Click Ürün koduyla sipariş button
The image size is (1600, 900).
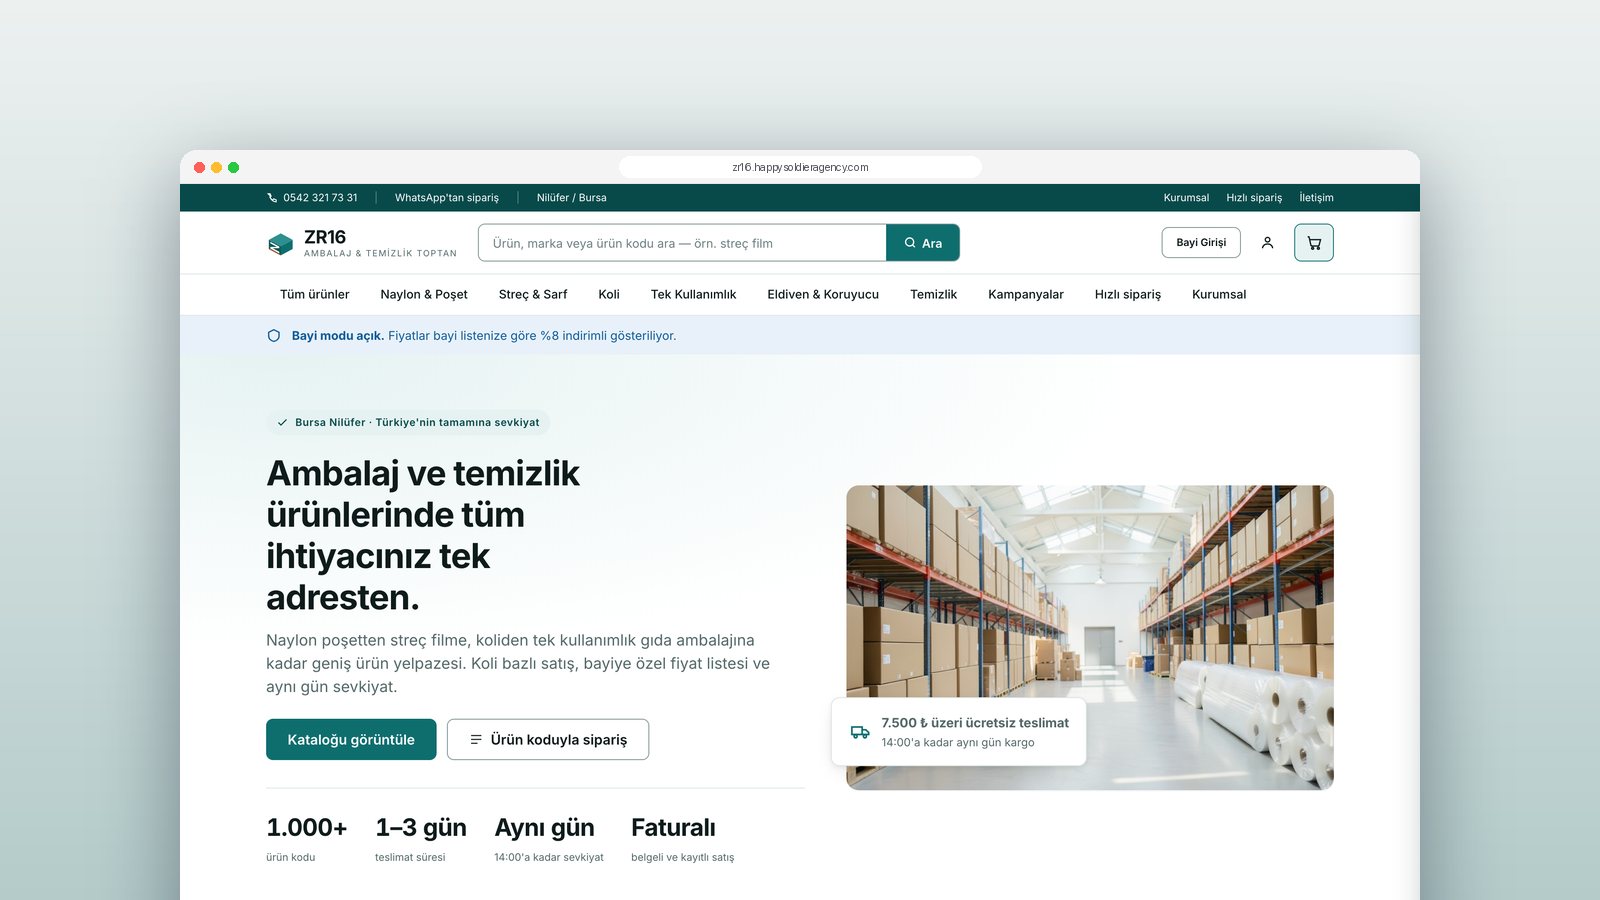[x=548, y=740]
